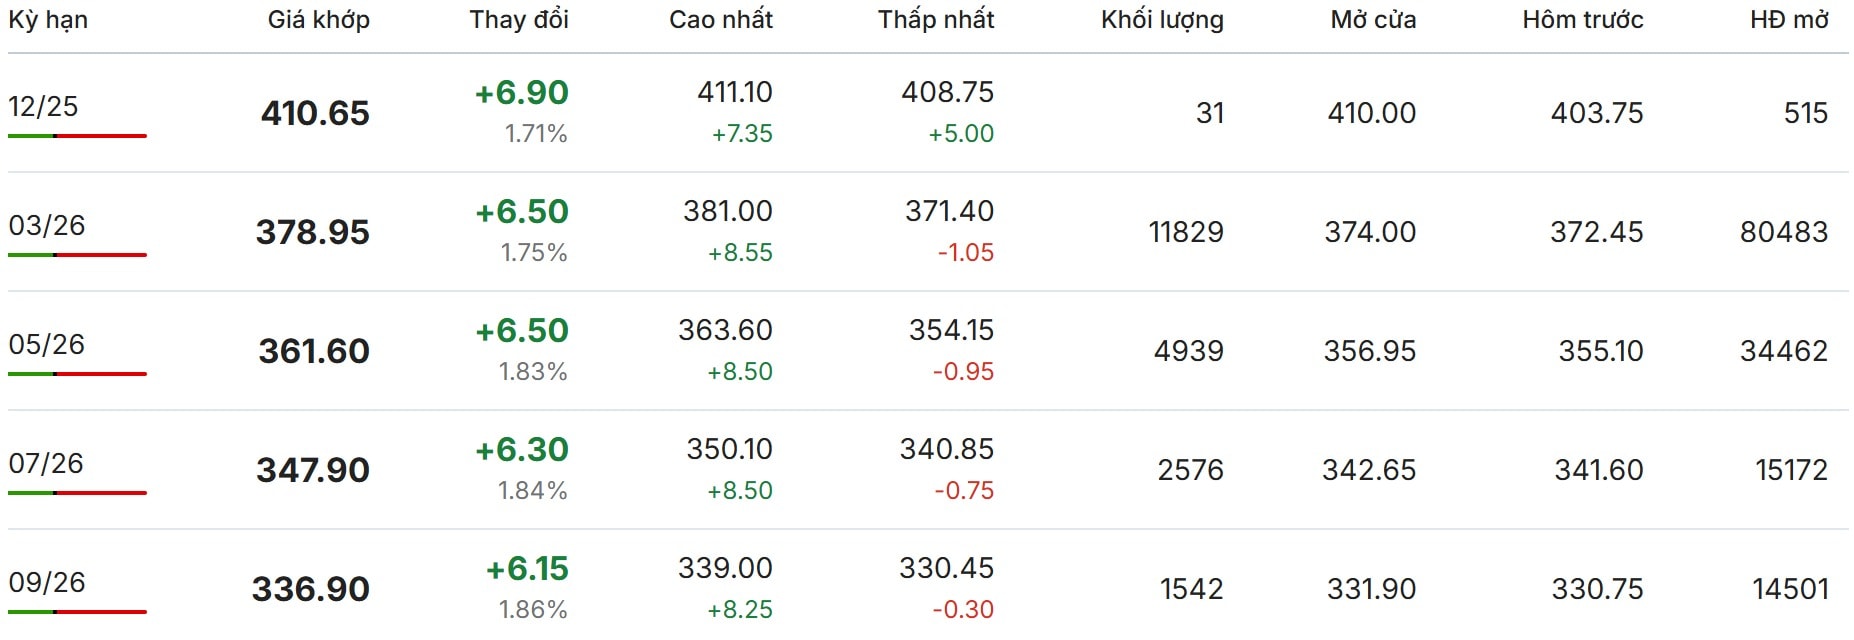Click the Kỳ hạn column header

[x=48, y=20]
